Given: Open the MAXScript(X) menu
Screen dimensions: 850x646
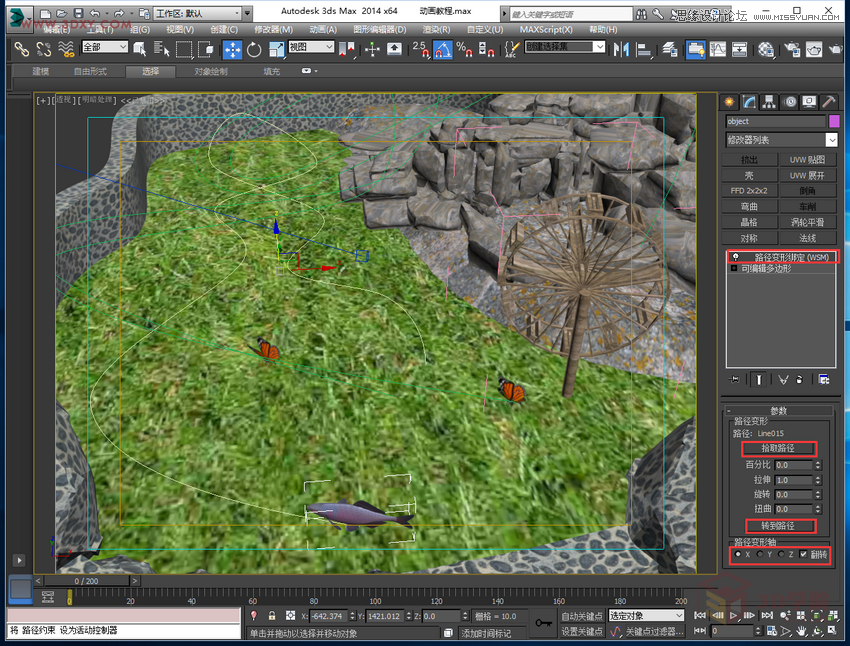Looking at the screenshot, I should [x=544, y=30].
